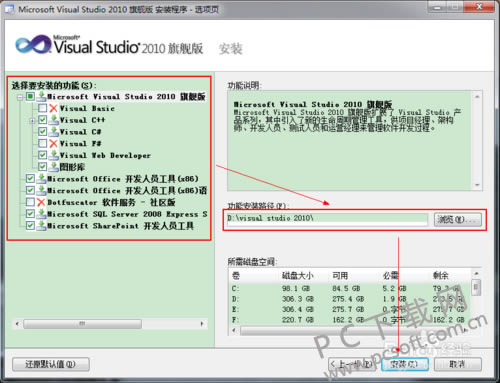Click feature tree horizontal scrollbar thumb
500x383 pixels.
pyautogui.click(x=82, y=324)
